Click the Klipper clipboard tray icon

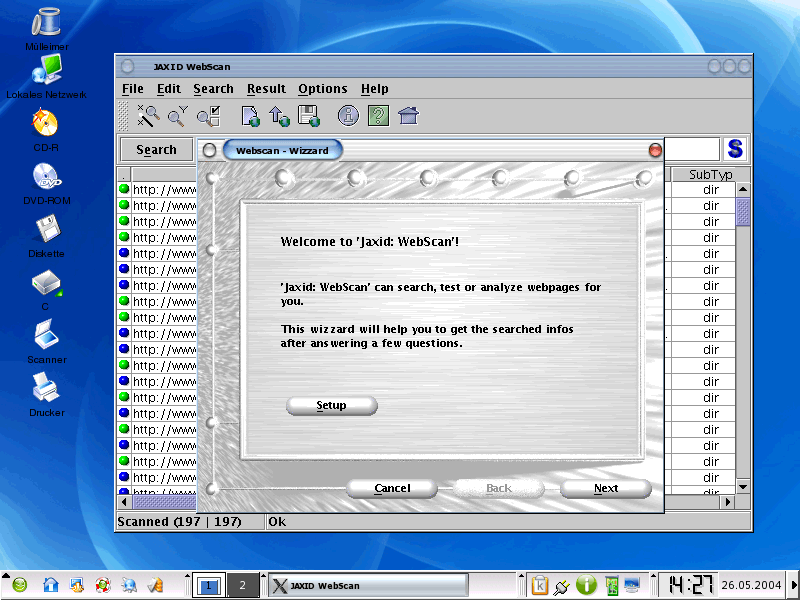(x=540, y=585)
